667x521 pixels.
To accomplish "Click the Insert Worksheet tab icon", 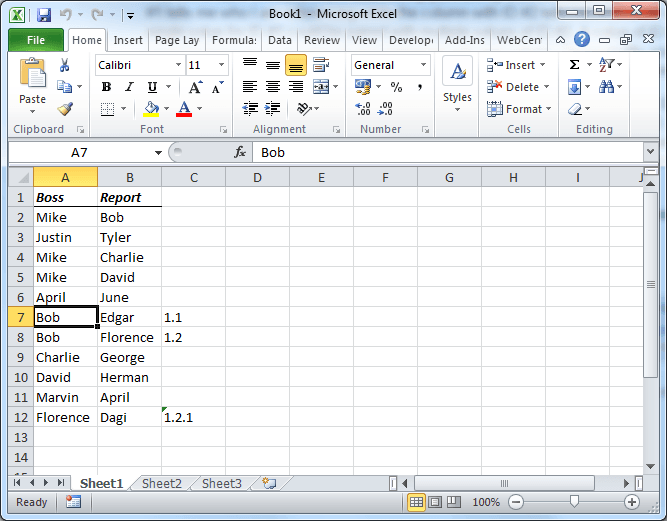I will 268,483.
